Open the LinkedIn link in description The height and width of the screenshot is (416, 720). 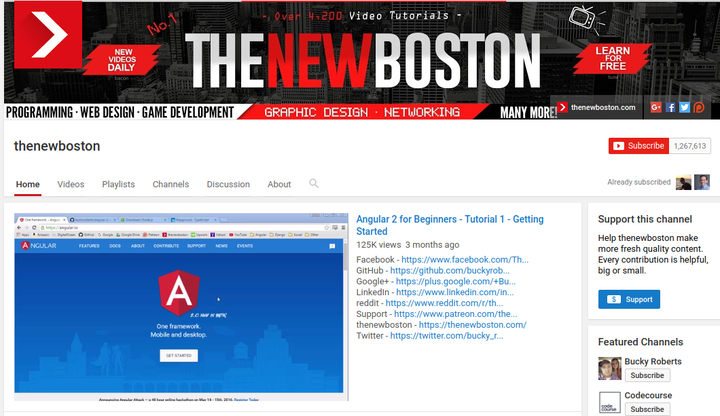(455, 292)
